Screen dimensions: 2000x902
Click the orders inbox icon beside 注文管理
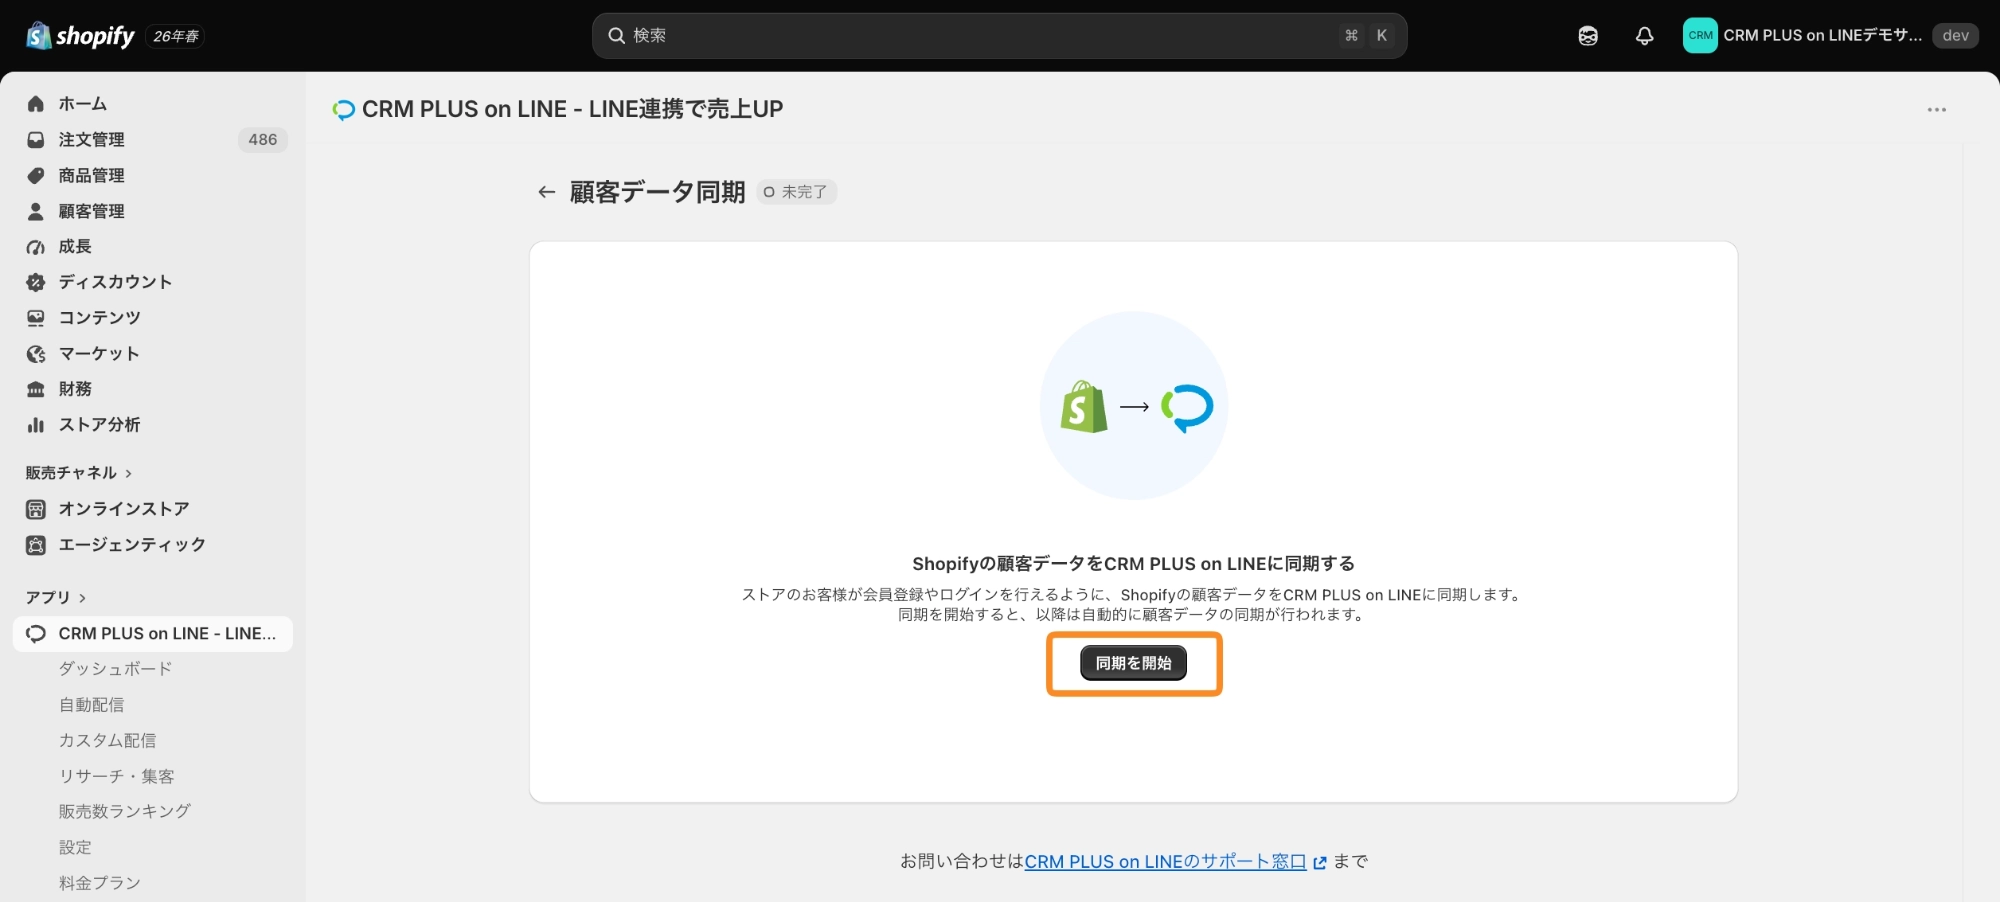(36, 140)
